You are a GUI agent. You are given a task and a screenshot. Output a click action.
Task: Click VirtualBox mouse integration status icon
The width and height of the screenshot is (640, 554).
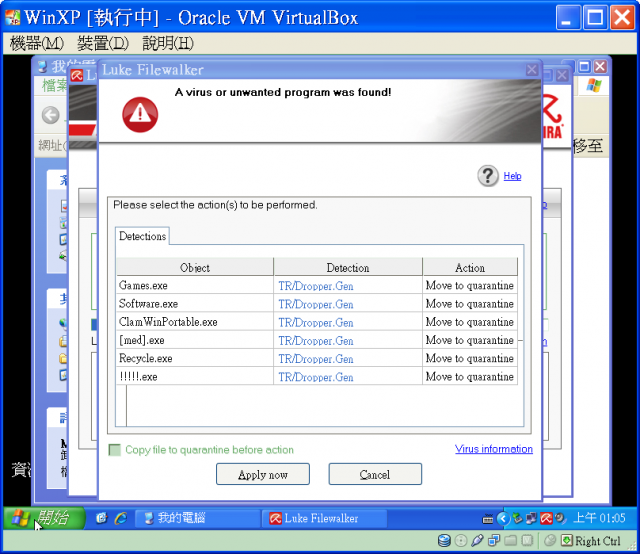click(550, 541)
